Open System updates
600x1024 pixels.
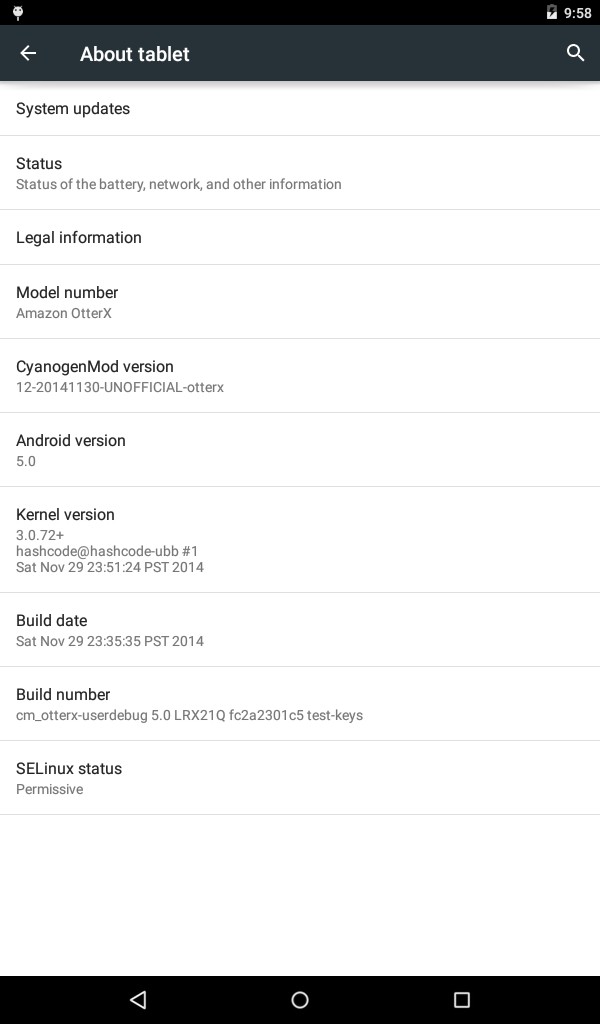(300, 108)
